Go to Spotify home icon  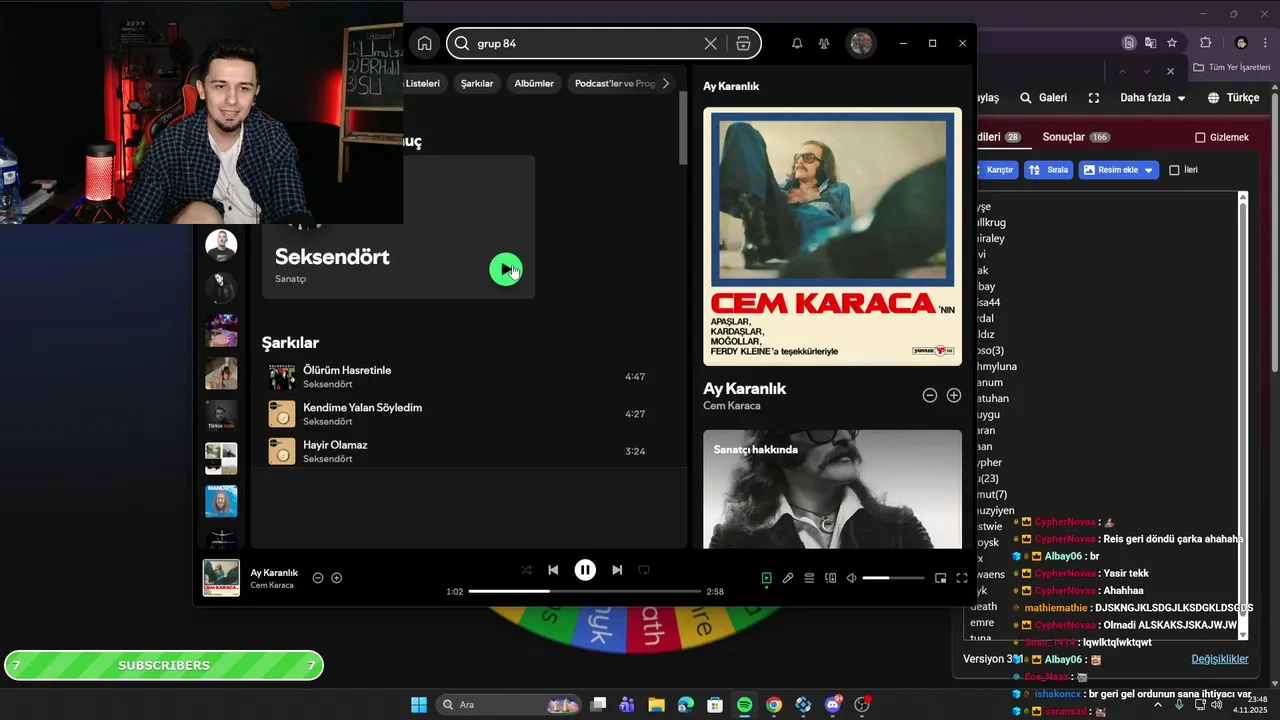[x=425, y=43]
